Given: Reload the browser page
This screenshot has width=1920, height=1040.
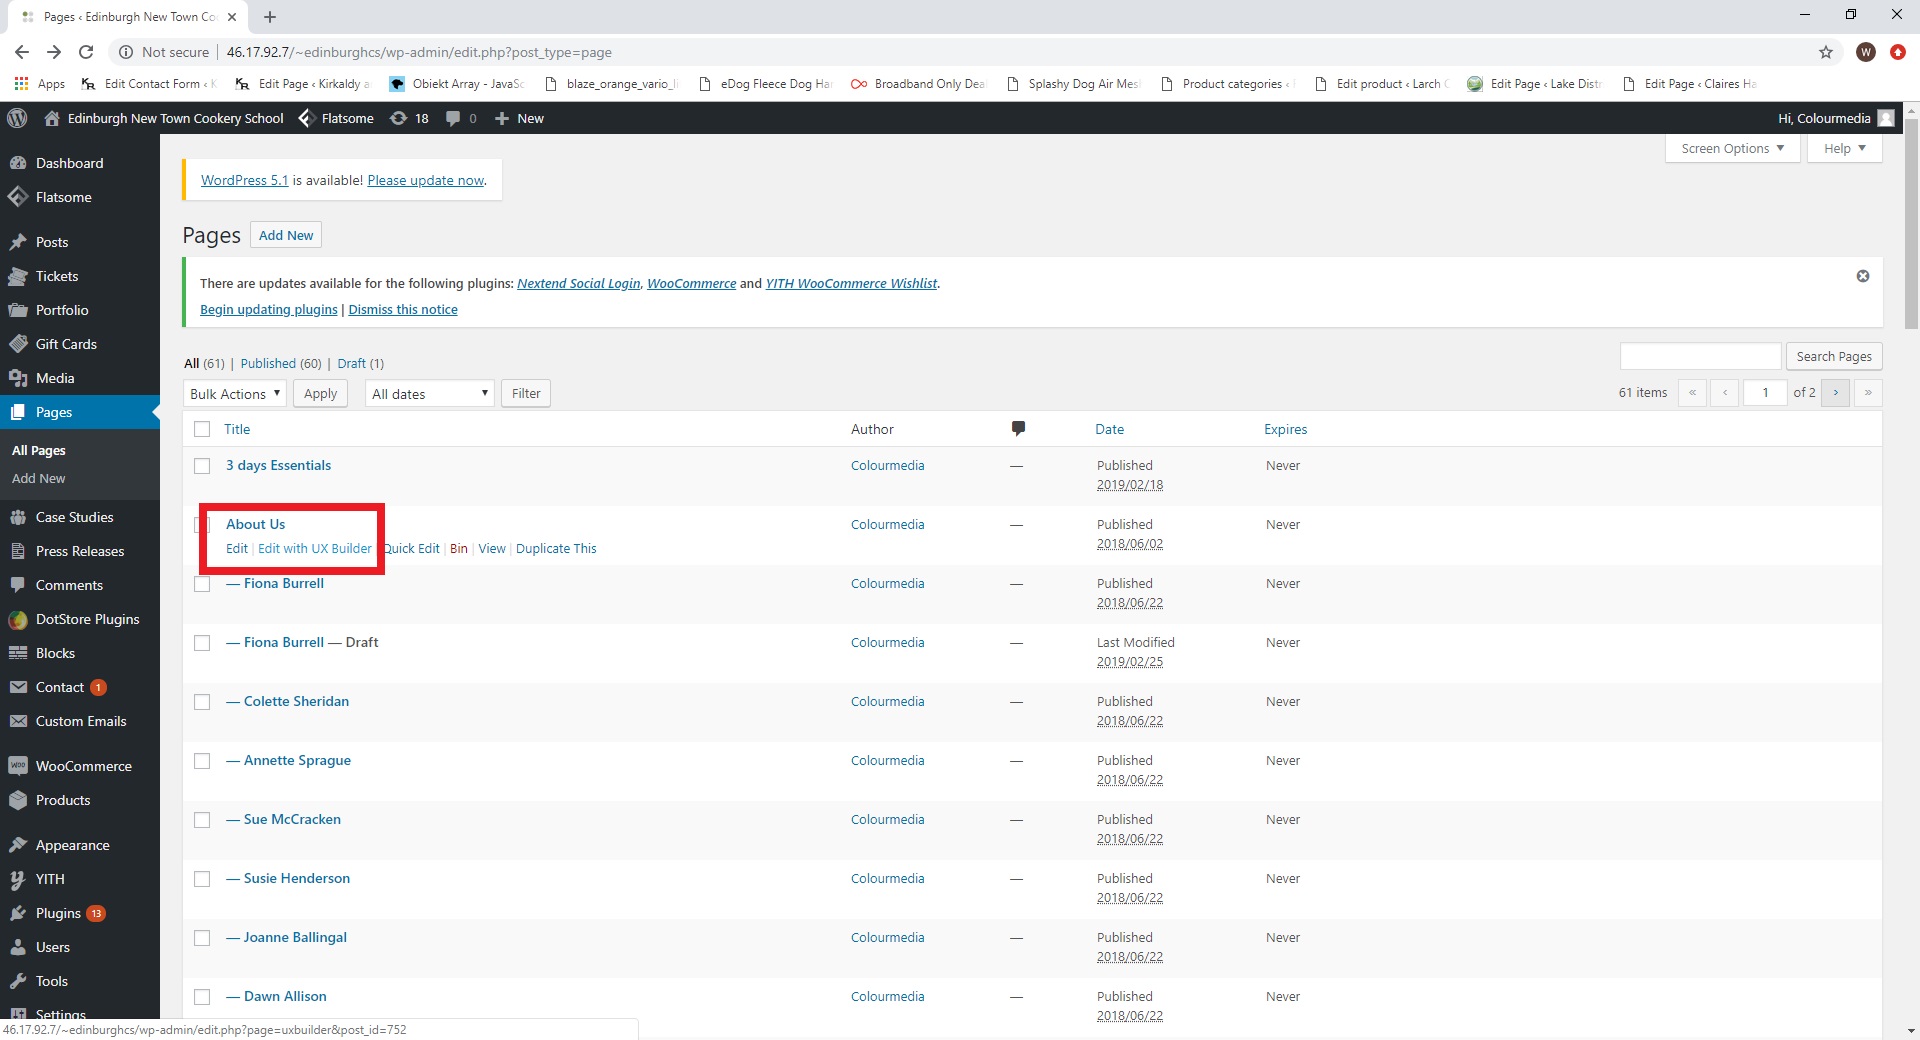Looking at the screenshot, I should tap(86, 52).
